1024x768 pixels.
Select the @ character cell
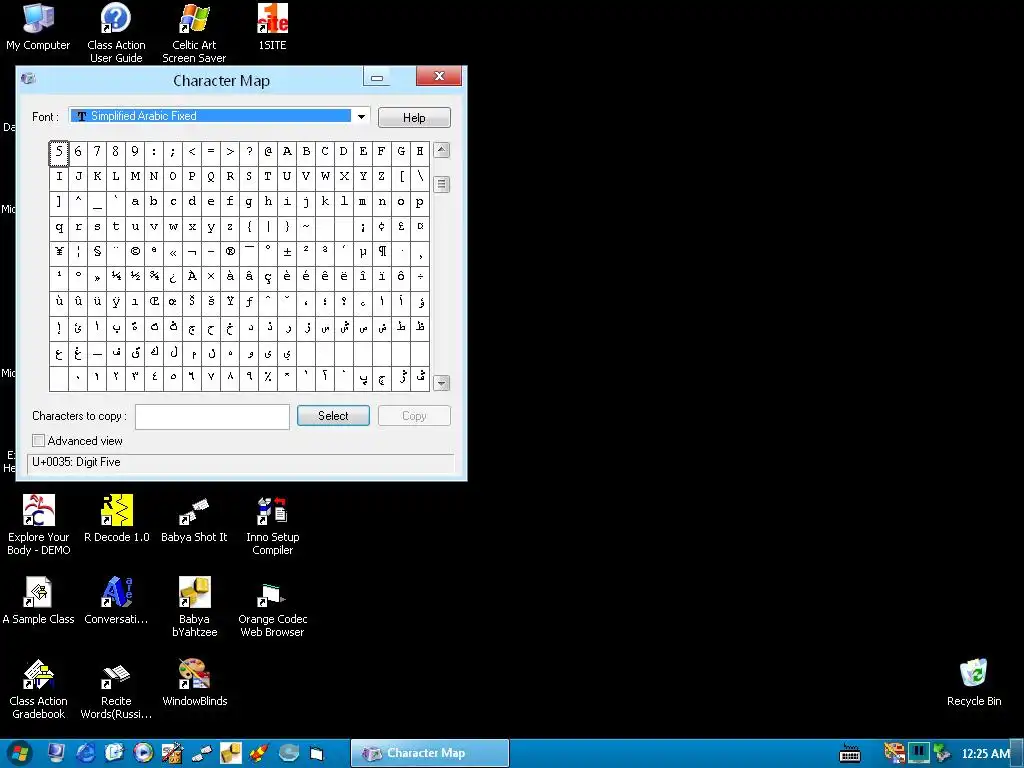[x=268, y=153]
